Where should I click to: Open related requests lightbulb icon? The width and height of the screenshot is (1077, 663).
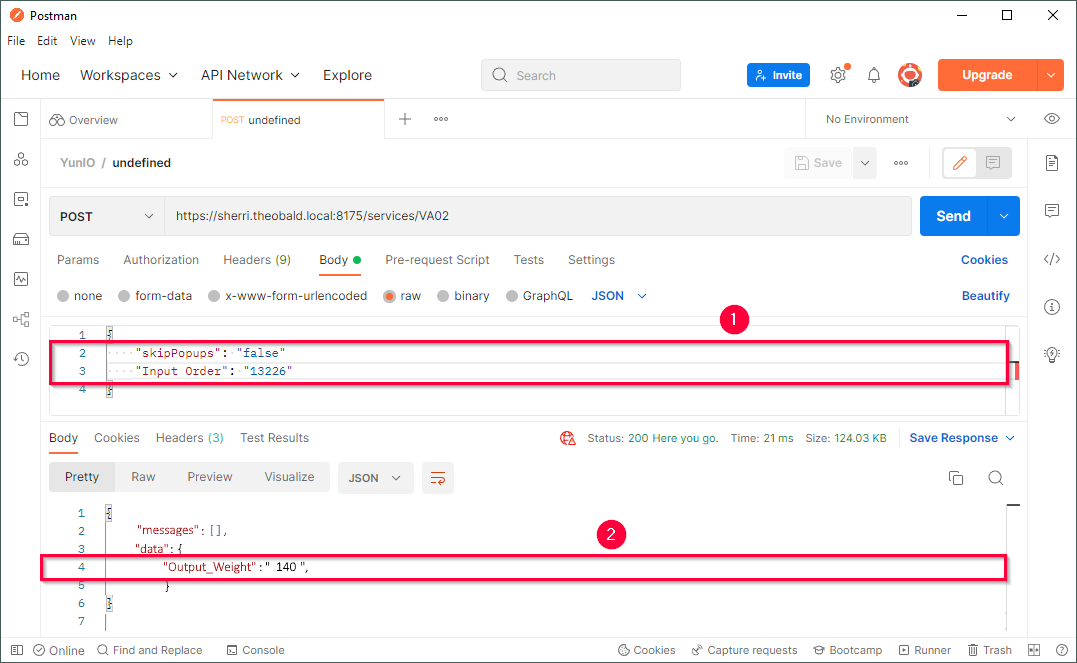(x=1052, y=355)
